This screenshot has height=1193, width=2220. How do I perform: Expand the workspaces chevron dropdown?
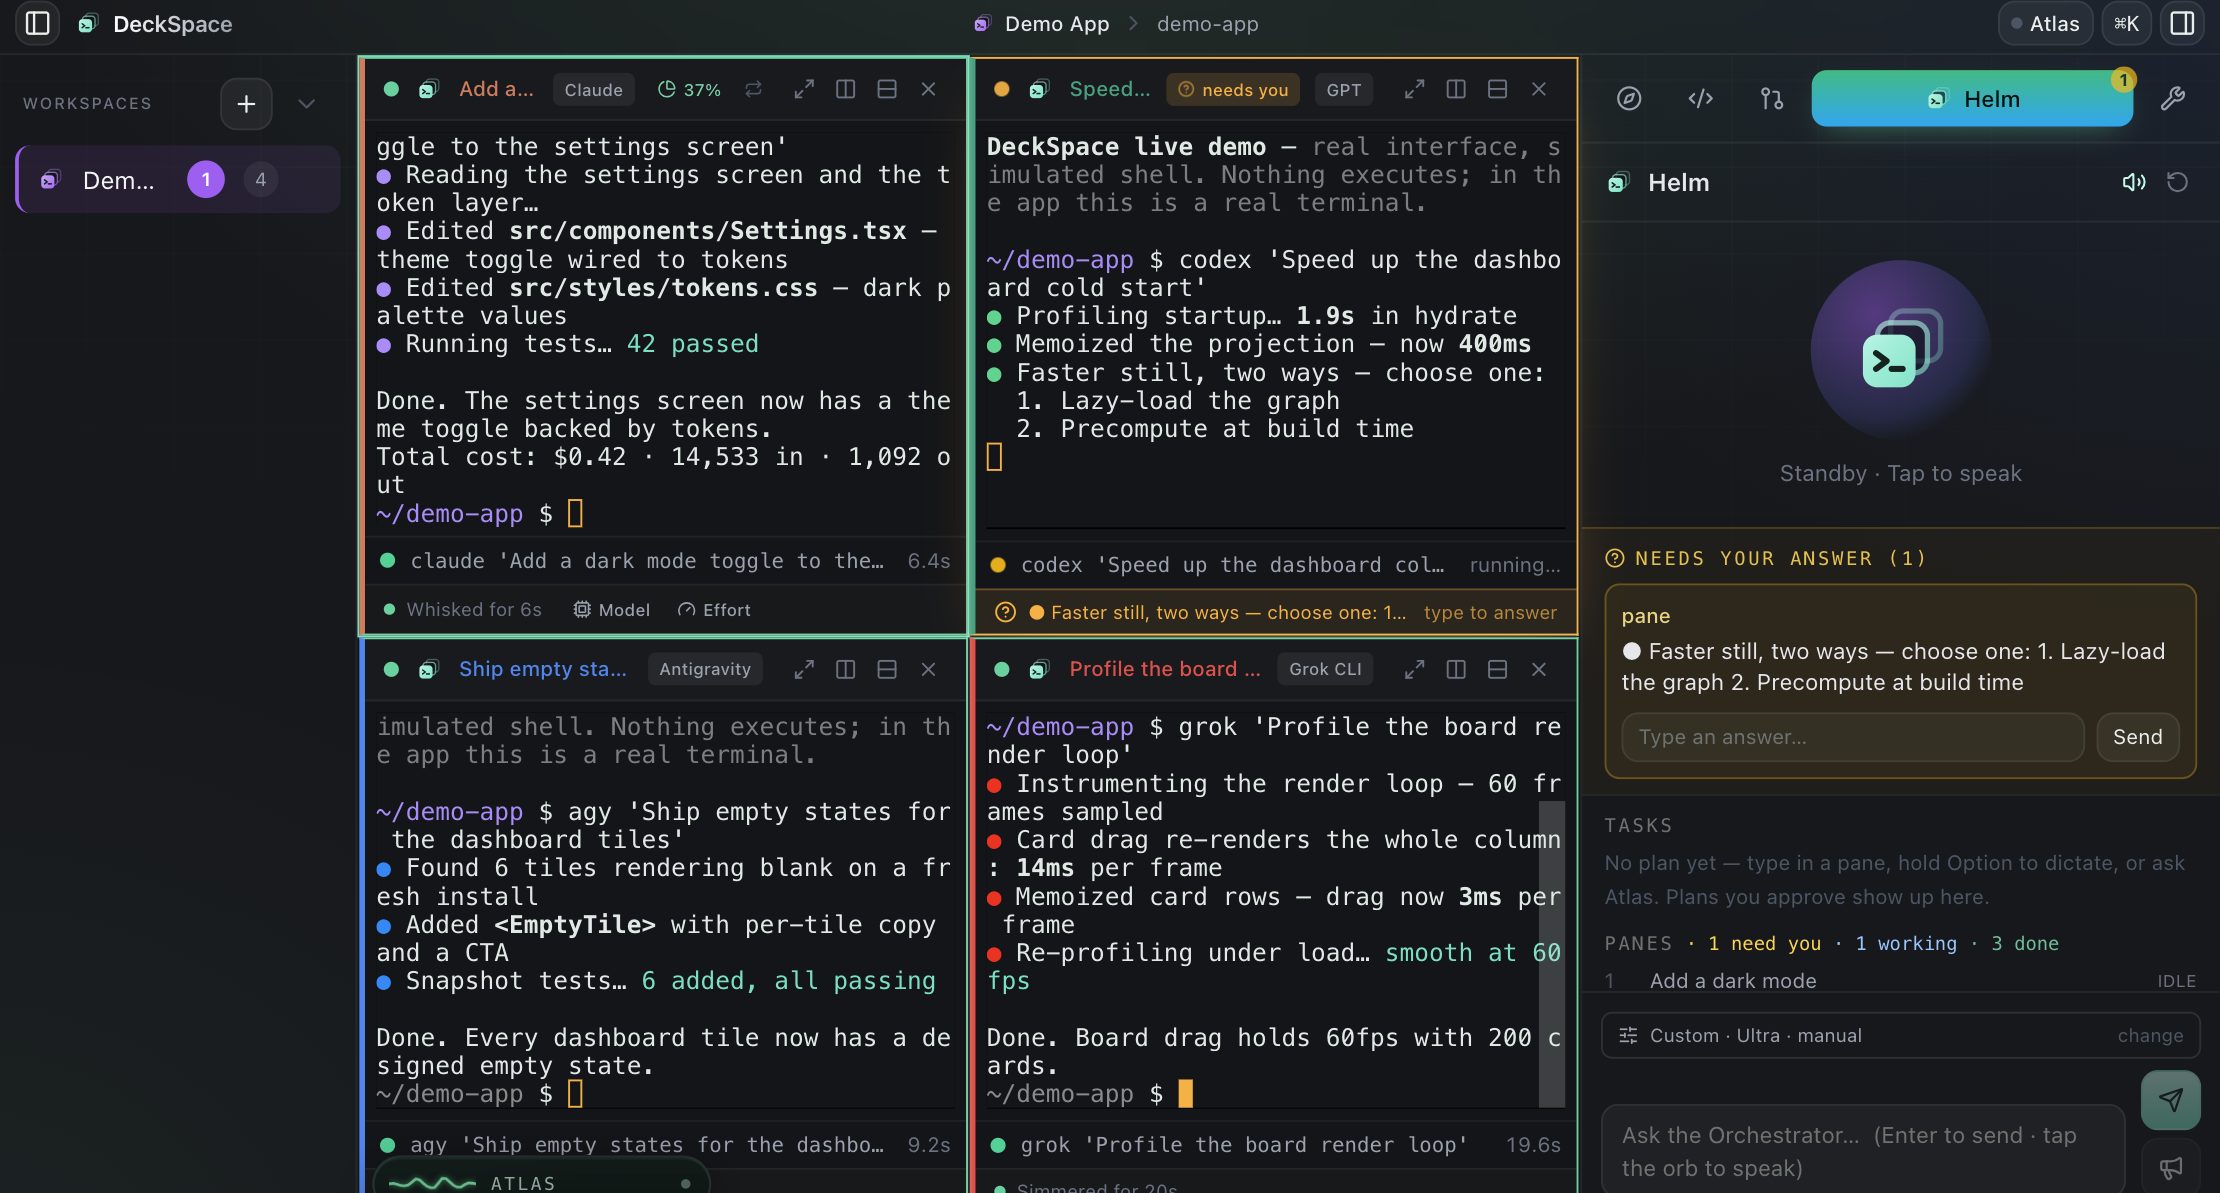coord(307,103)
